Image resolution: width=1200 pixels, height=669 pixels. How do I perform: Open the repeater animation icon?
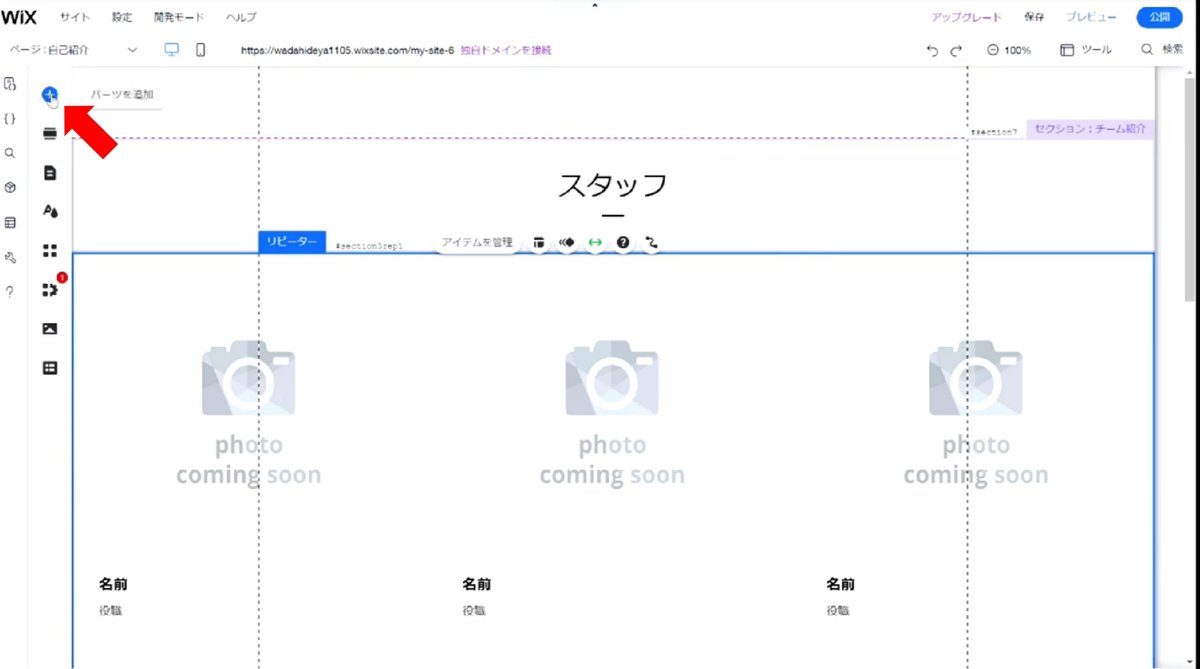[567, 242]
